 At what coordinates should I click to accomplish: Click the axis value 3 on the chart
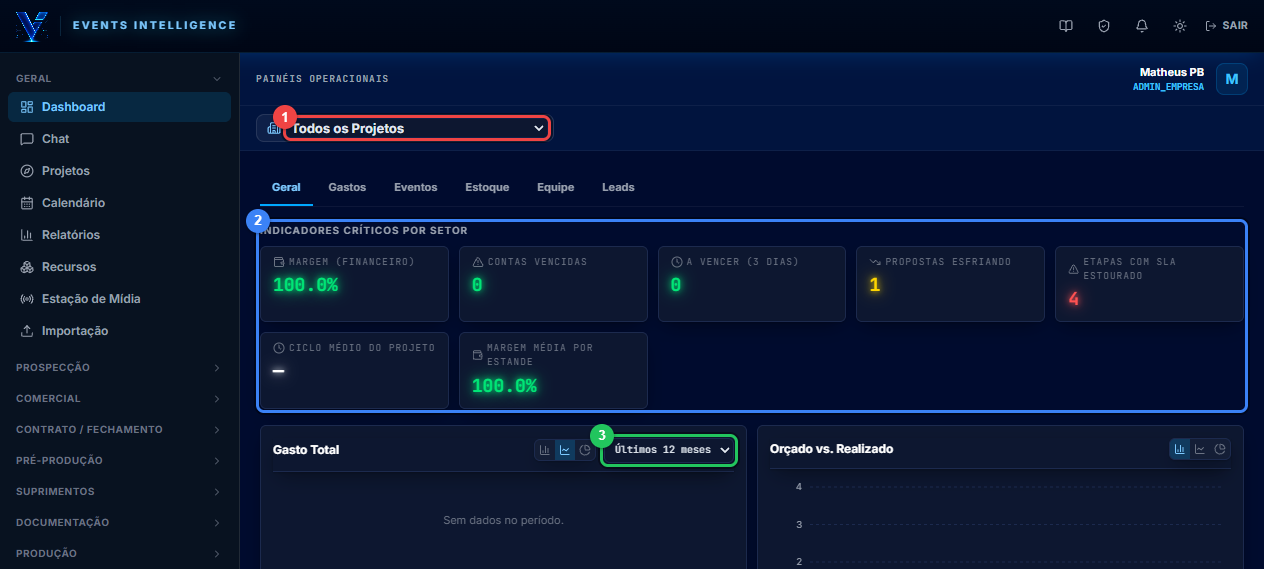[799, 525]
